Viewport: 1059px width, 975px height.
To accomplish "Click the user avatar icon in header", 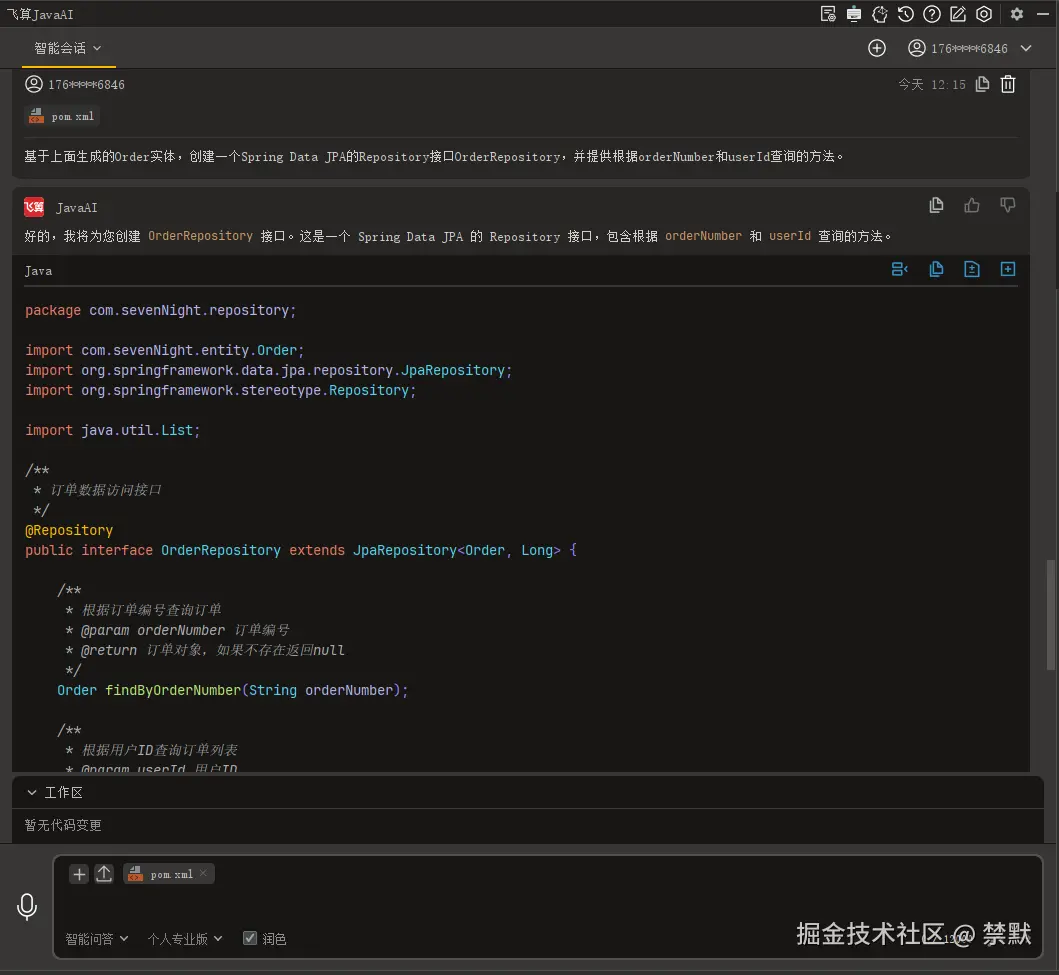I will pos(916,48).
